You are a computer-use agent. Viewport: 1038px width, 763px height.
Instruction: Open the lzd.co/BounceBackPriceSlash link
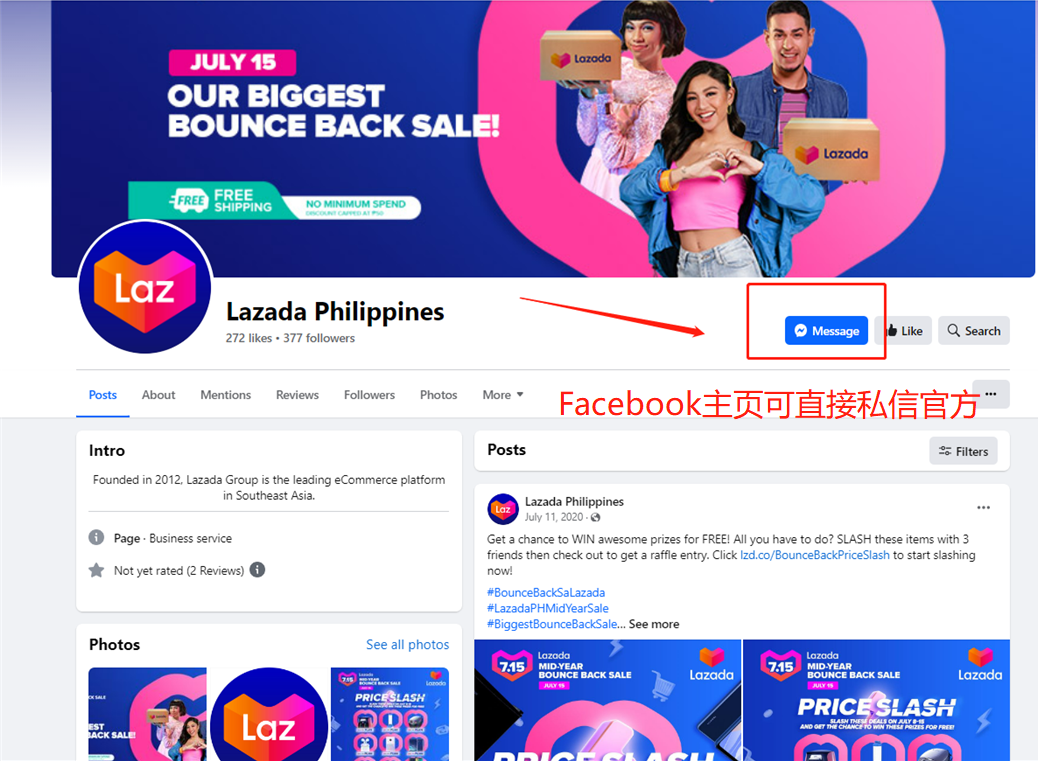click(815, 555)
